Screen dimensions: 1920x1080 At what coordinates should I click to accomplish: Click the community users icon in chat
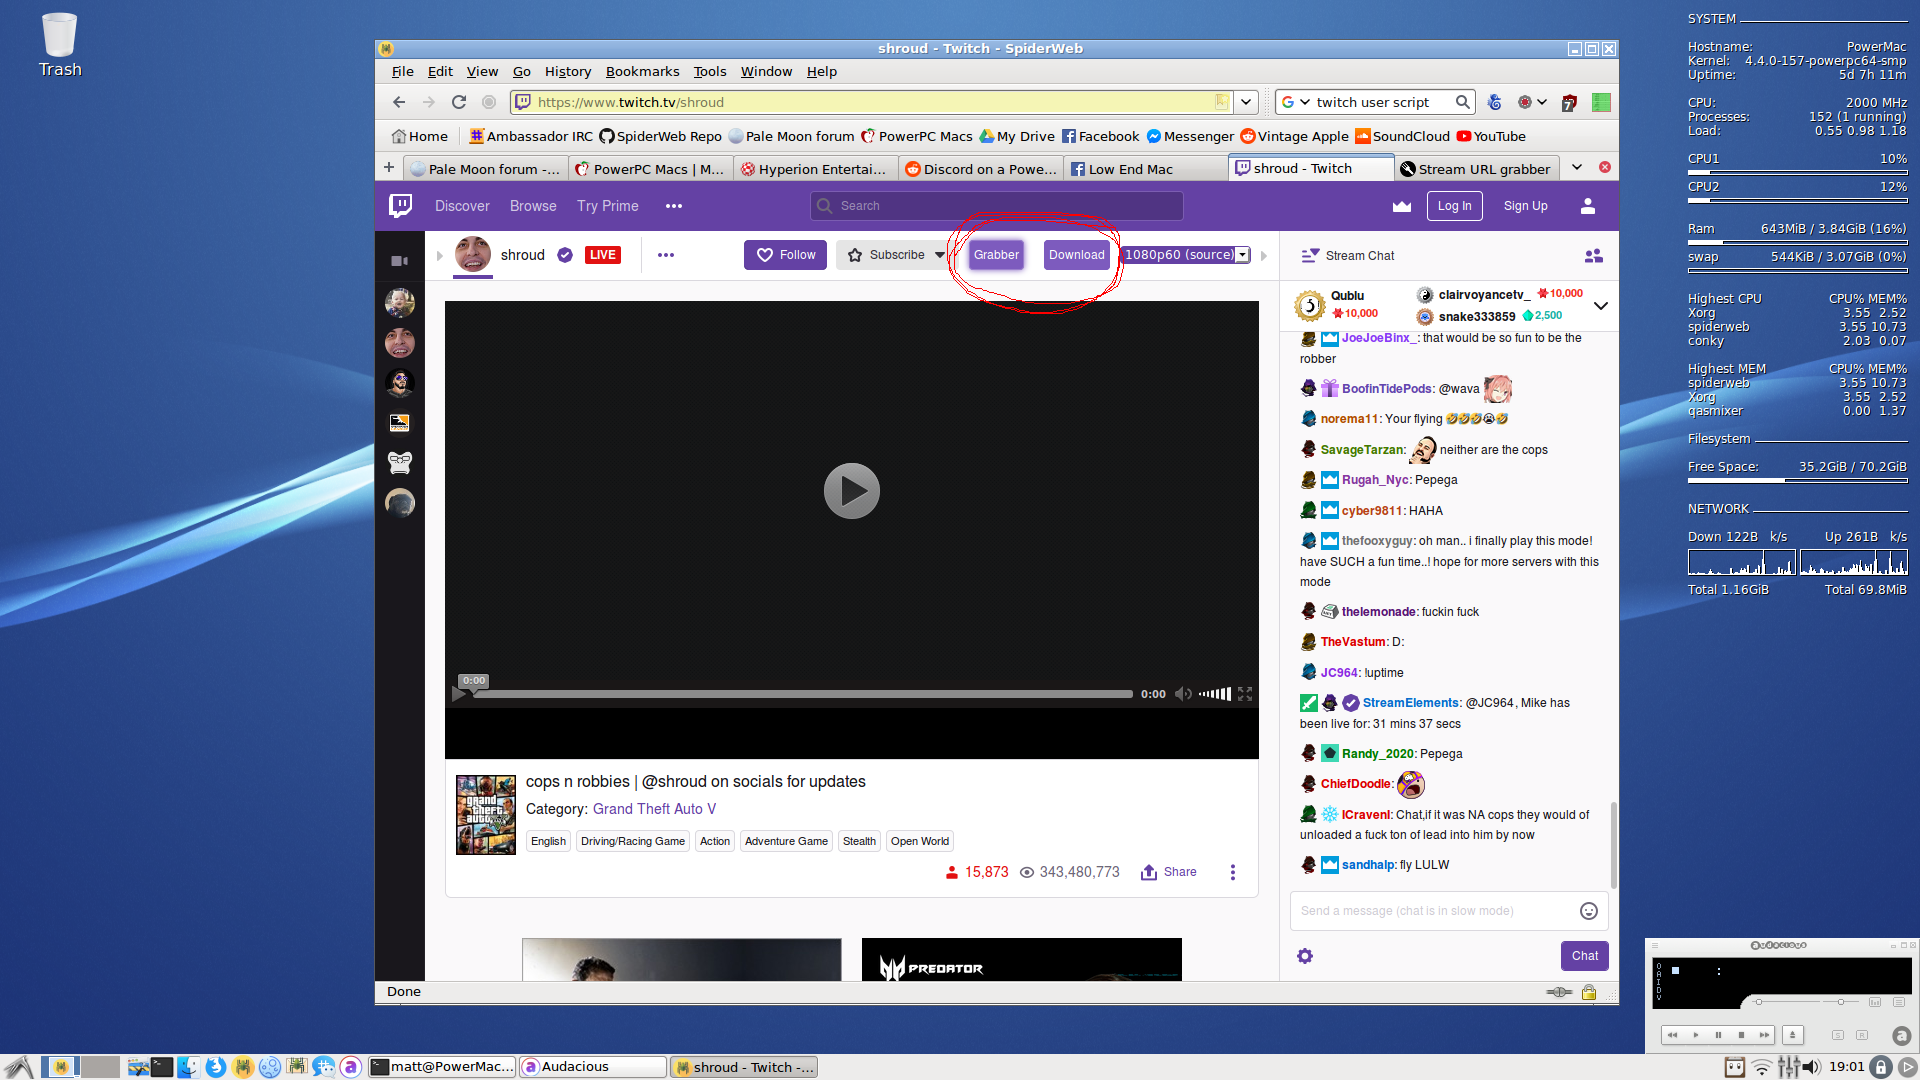[1593, 256]
